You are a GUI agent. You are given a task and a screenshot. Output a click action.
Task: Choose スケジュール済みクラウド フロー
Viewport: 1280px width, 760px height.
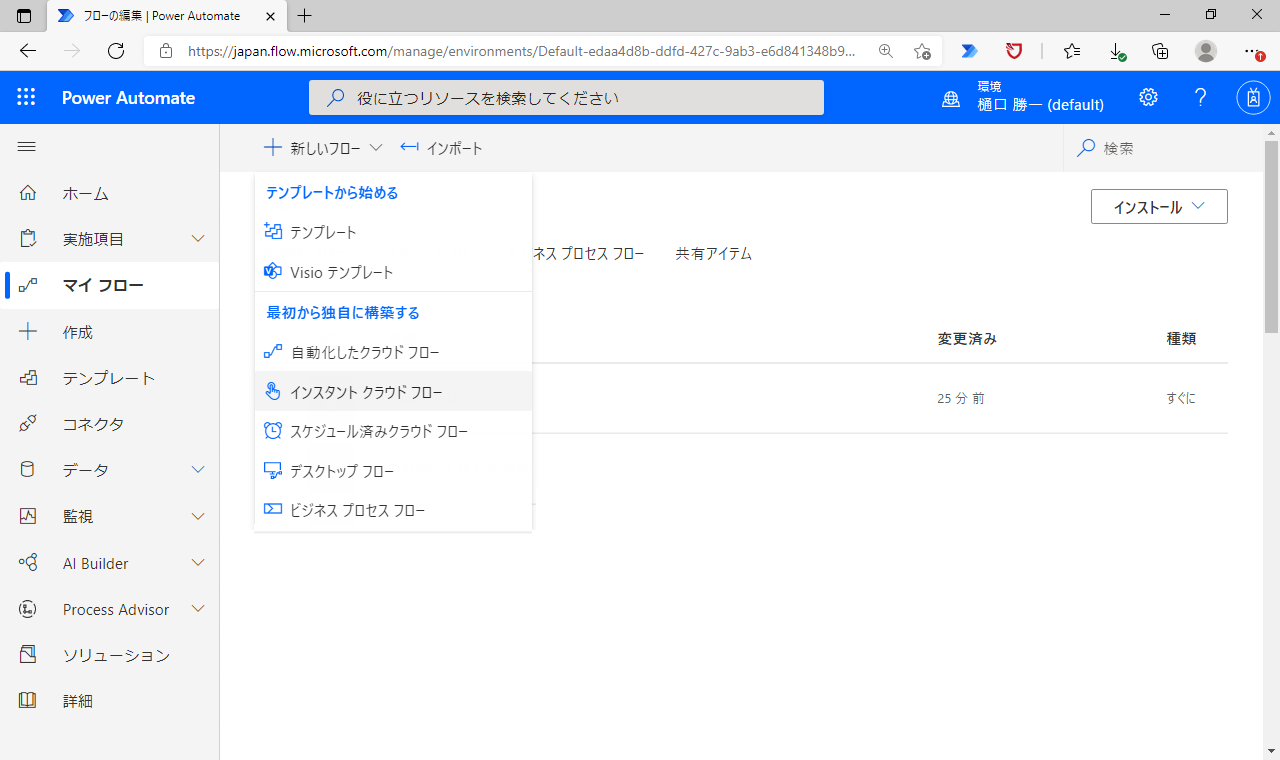pos(393,431)
